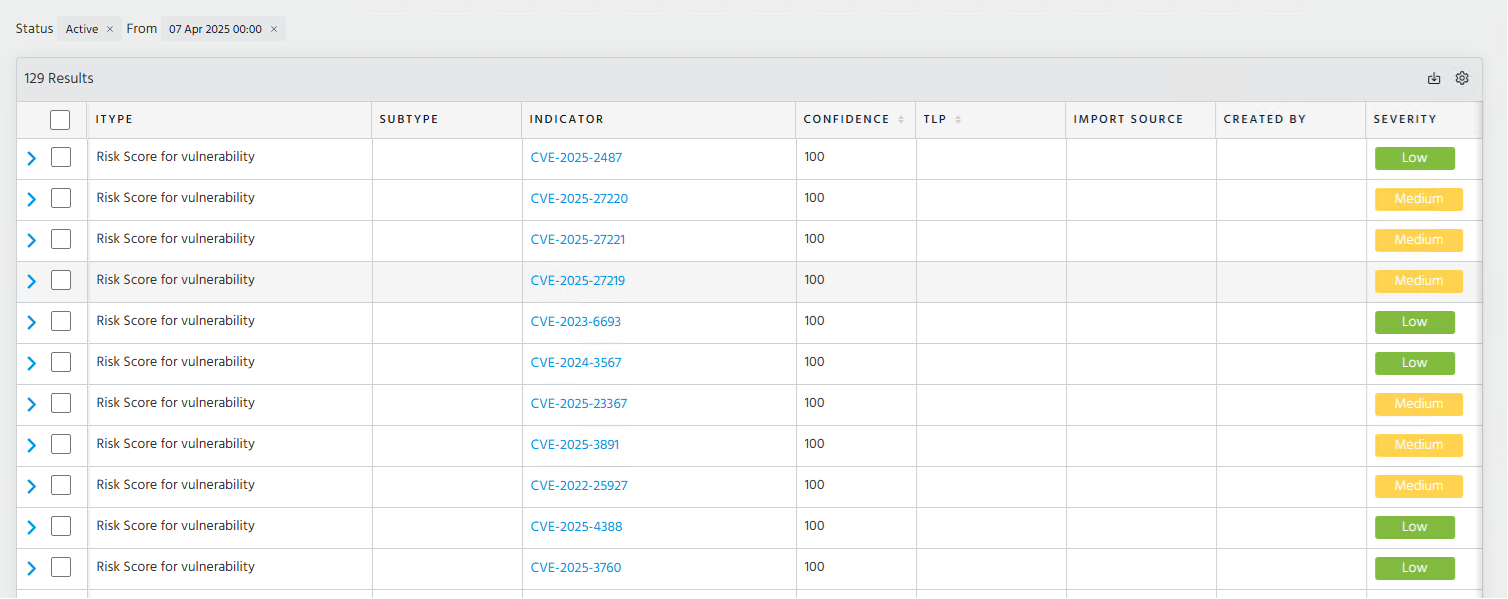Select checkbox for CVE-2022-25927 row
Image resolution: width=1508 pixels, height=599 pixels.
[61, 485]
